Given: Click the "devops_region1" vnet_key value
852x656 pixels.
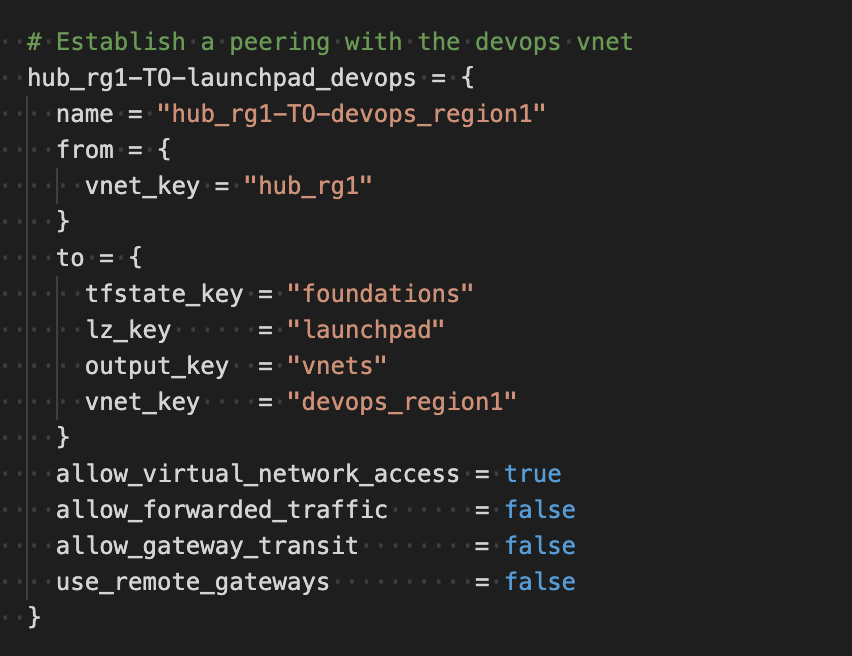Looking at the screenshot, I should (402, 402).
